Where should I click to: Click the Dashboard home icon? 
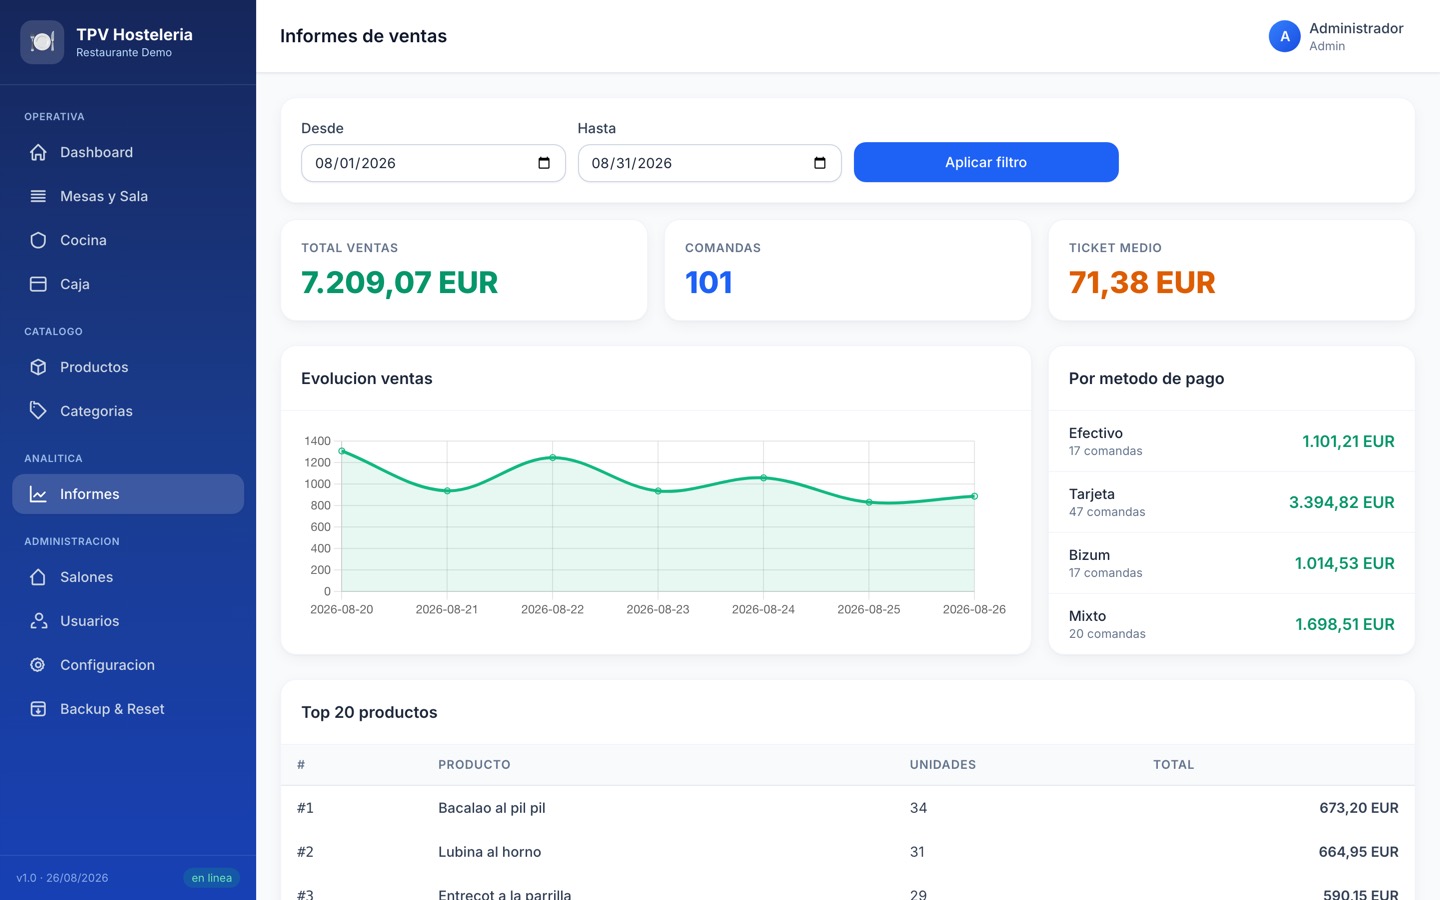38,152
